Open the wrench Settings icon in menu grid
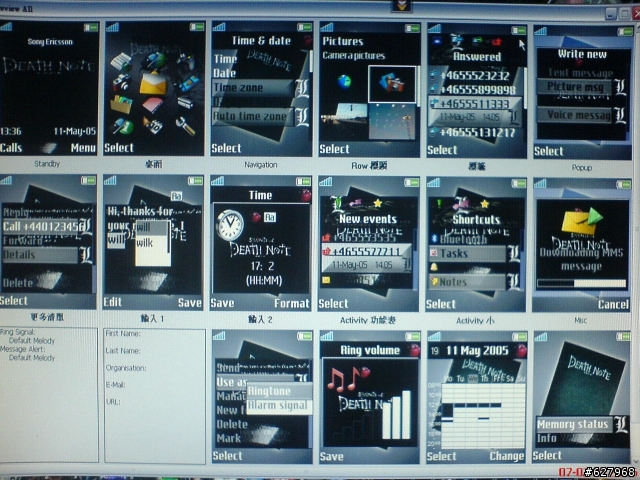Viewport: 640px width, 480px height. tap(185, 126)
